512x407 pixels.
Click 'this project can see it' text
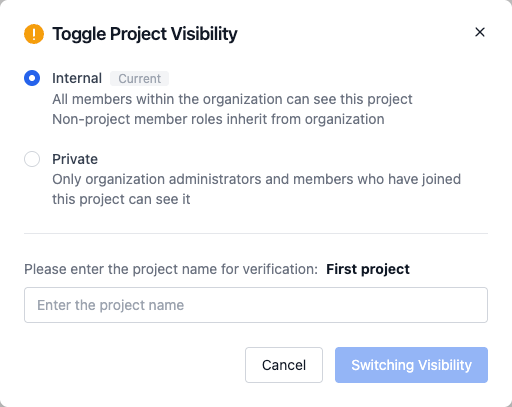point(121,199)
